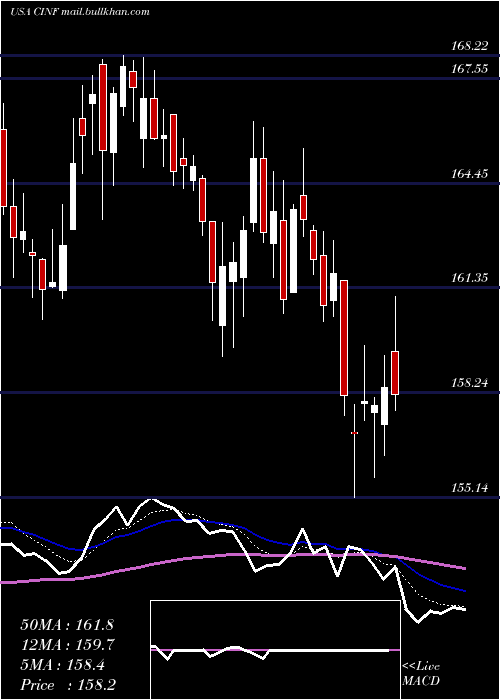Click the 161.35 price level label
Screen dimensions: 500x700
[469, 278]
